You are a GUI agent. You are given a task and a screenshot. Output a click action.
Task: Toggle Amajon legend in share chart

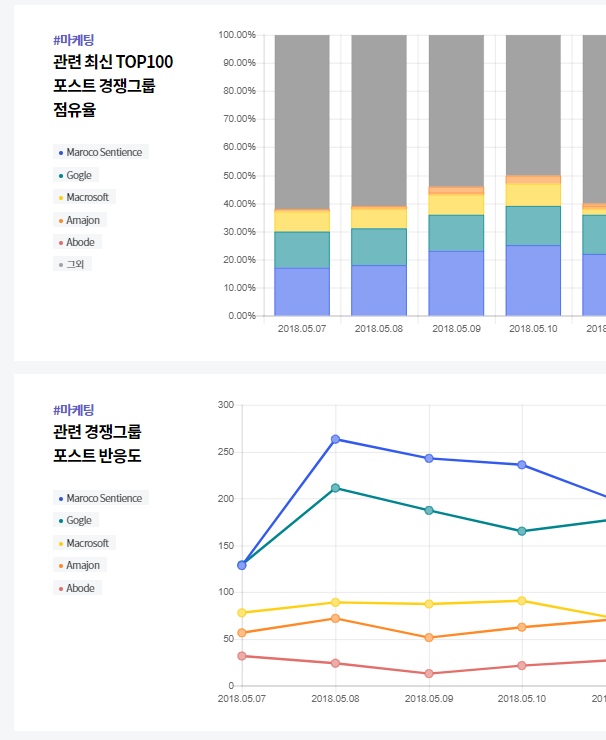click(x=80, y=220)
